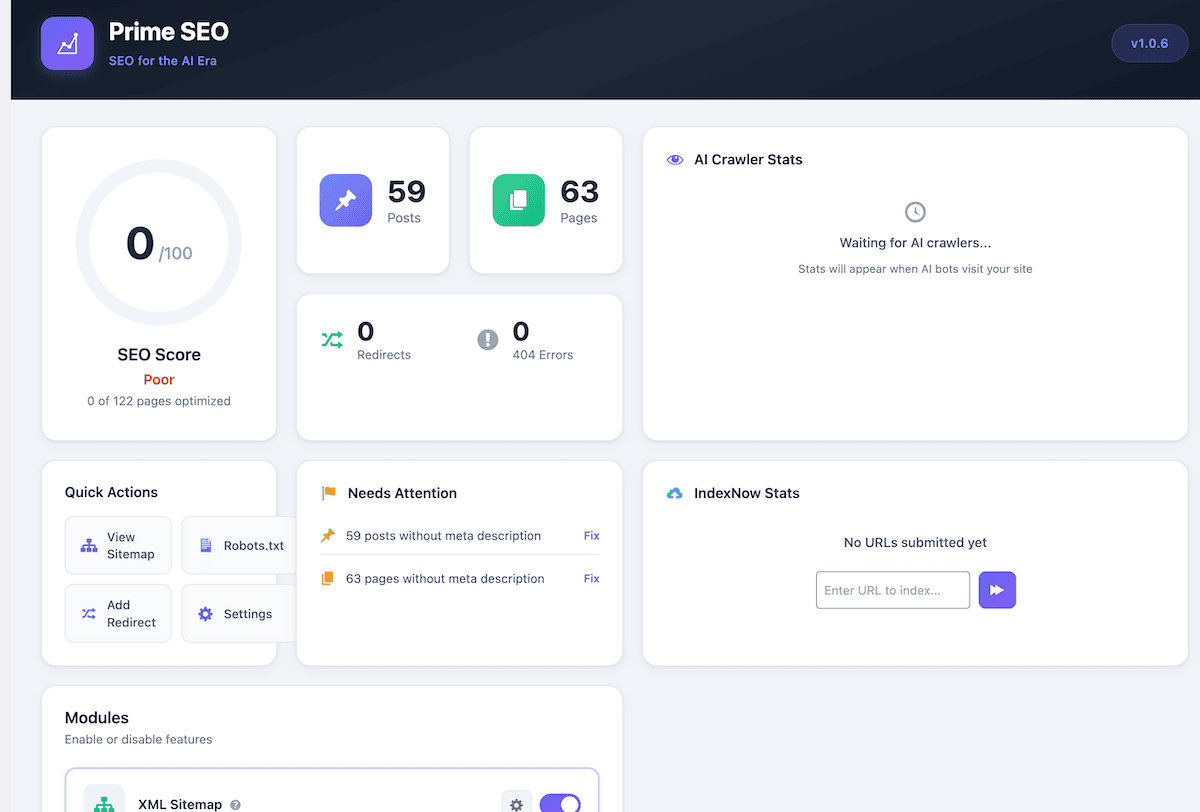
Task: Click the green Redirects shuffle icon
Action: coord(332,340)
